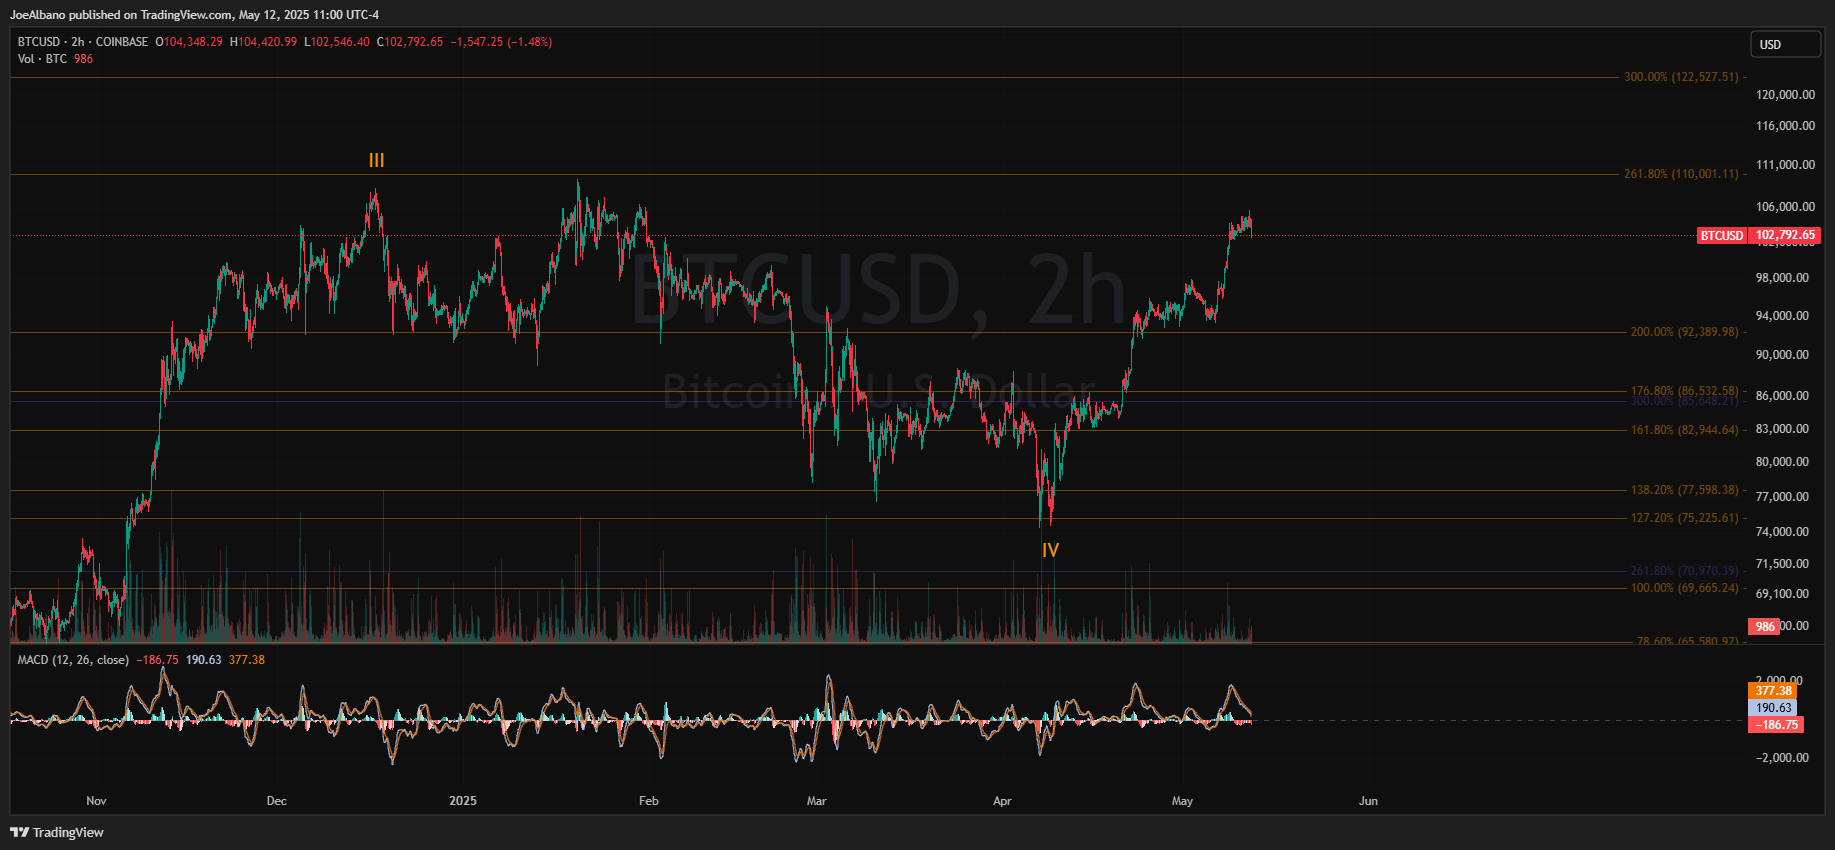Click the red BTCUSD price-line tag
The height and width of the screenshot is (850, 1835).
1721,236
